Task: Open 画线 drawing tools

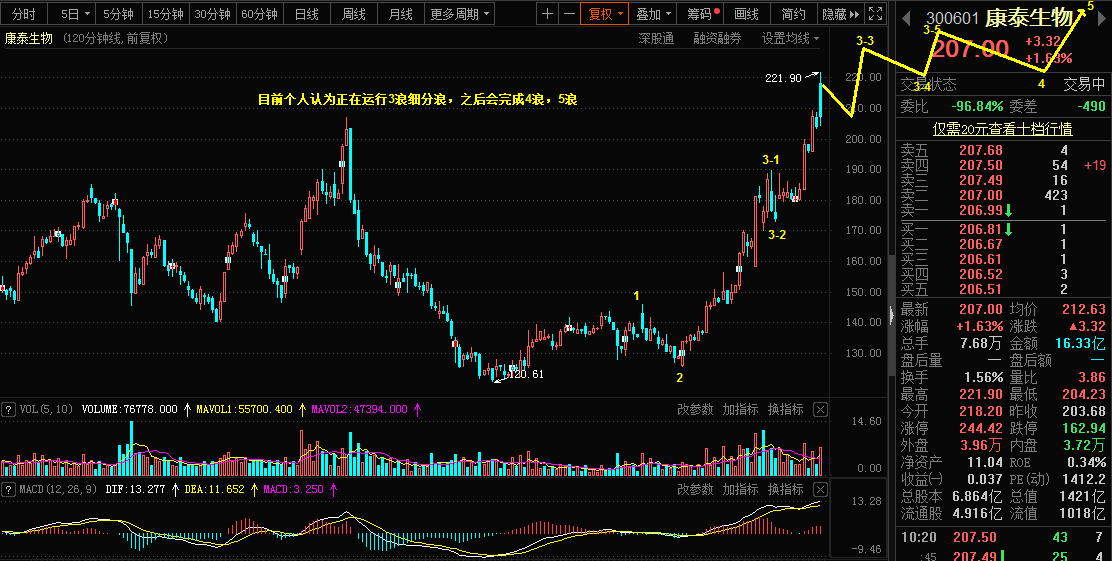Action: [746, 13]
